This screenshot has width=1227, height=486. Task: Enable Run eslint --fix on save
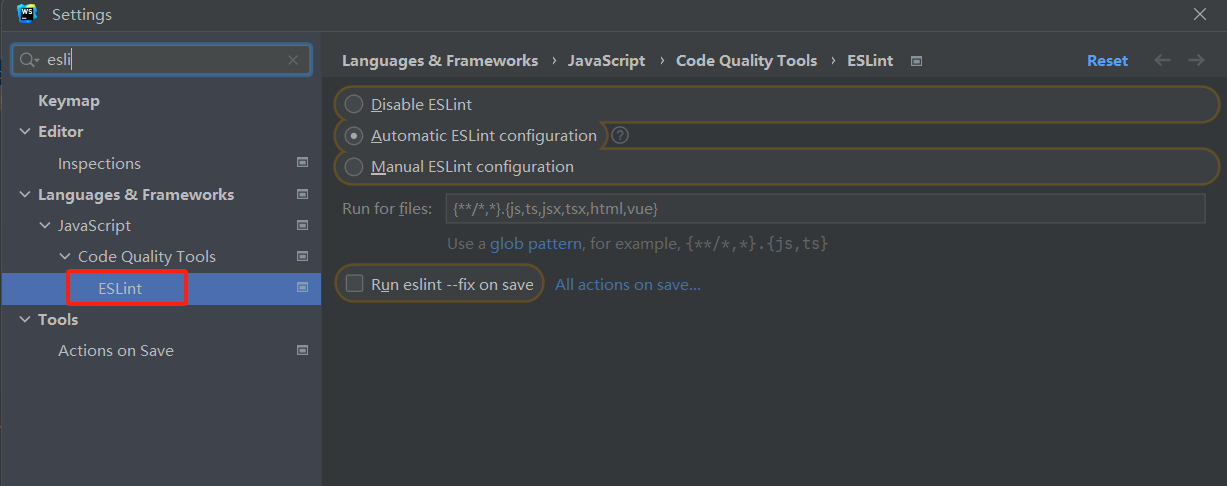tap(354, 284)
